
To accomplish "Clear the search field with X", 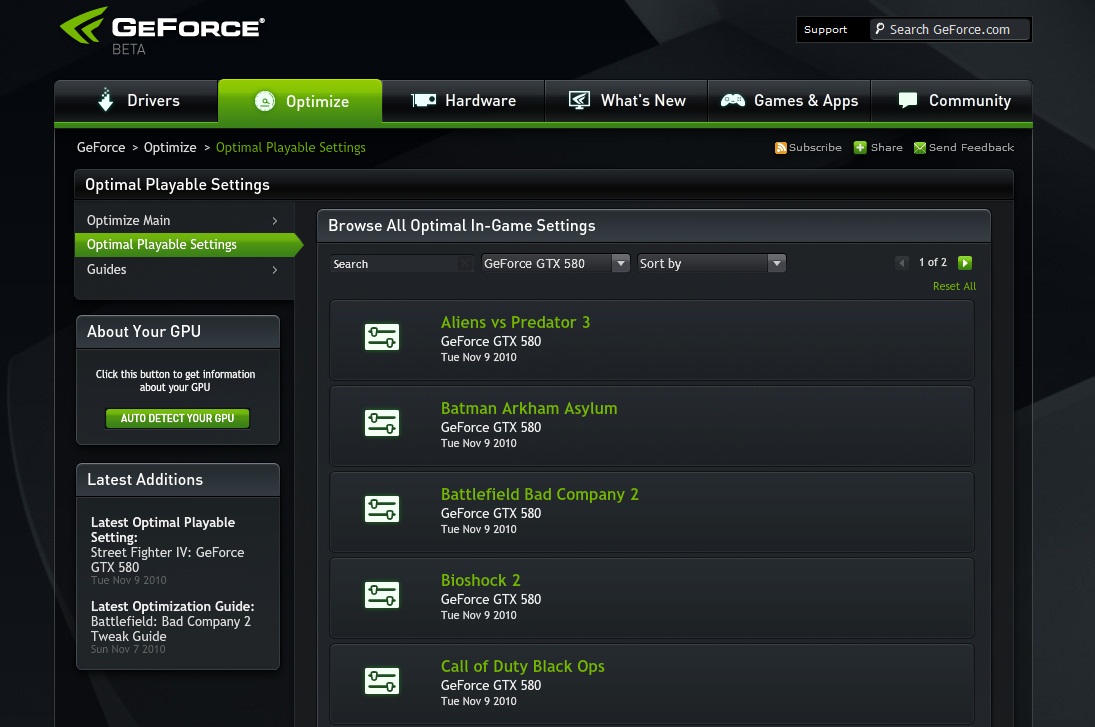I will (x=464, y=264).
